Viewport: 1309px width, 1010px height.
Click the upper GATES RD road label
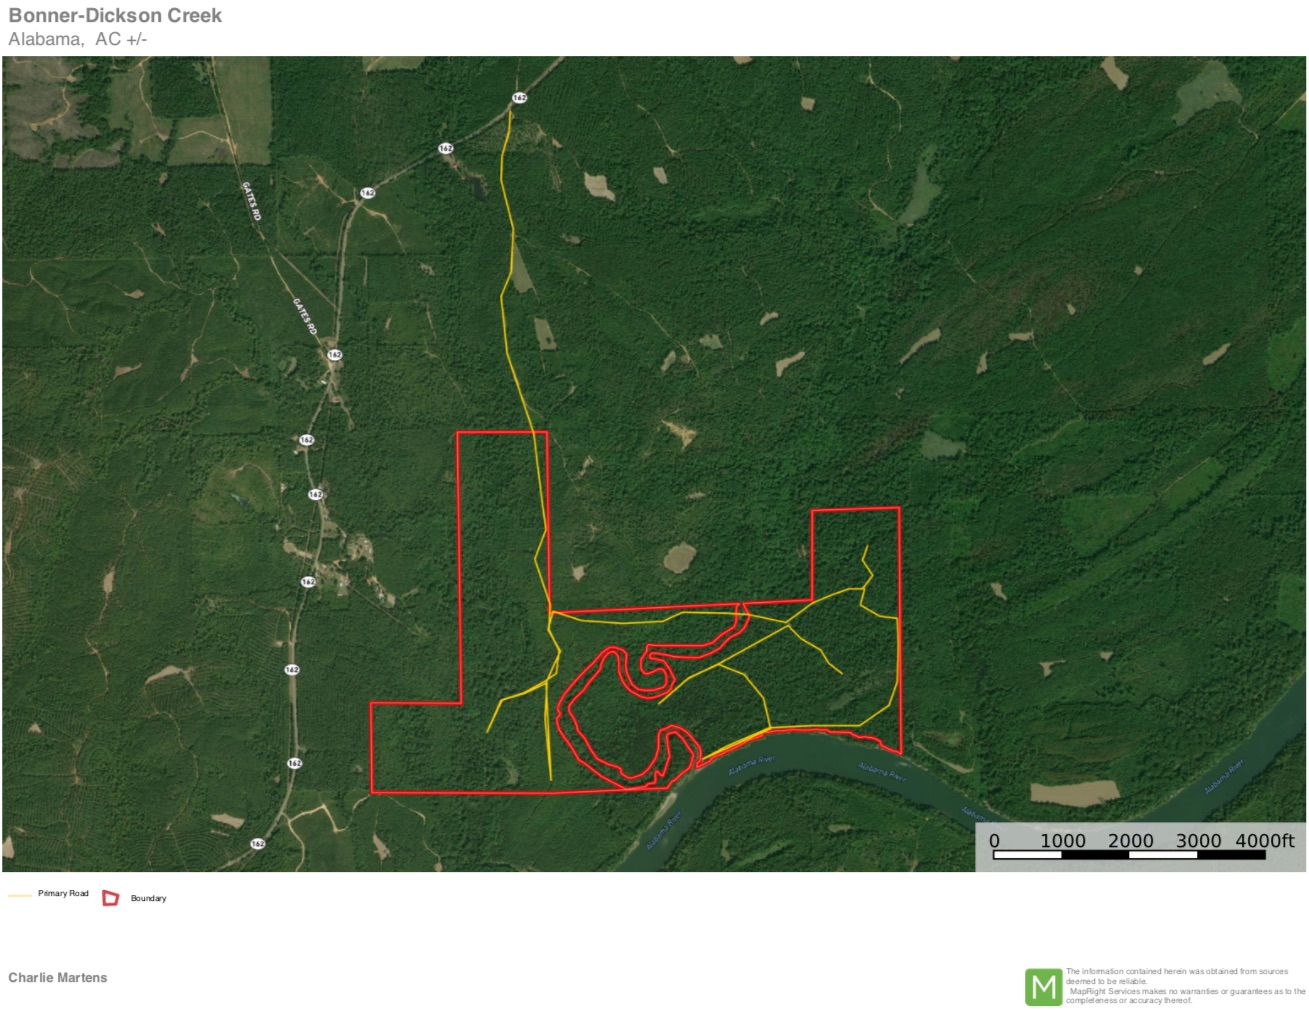pyautogui.click(x=251, y=201)
